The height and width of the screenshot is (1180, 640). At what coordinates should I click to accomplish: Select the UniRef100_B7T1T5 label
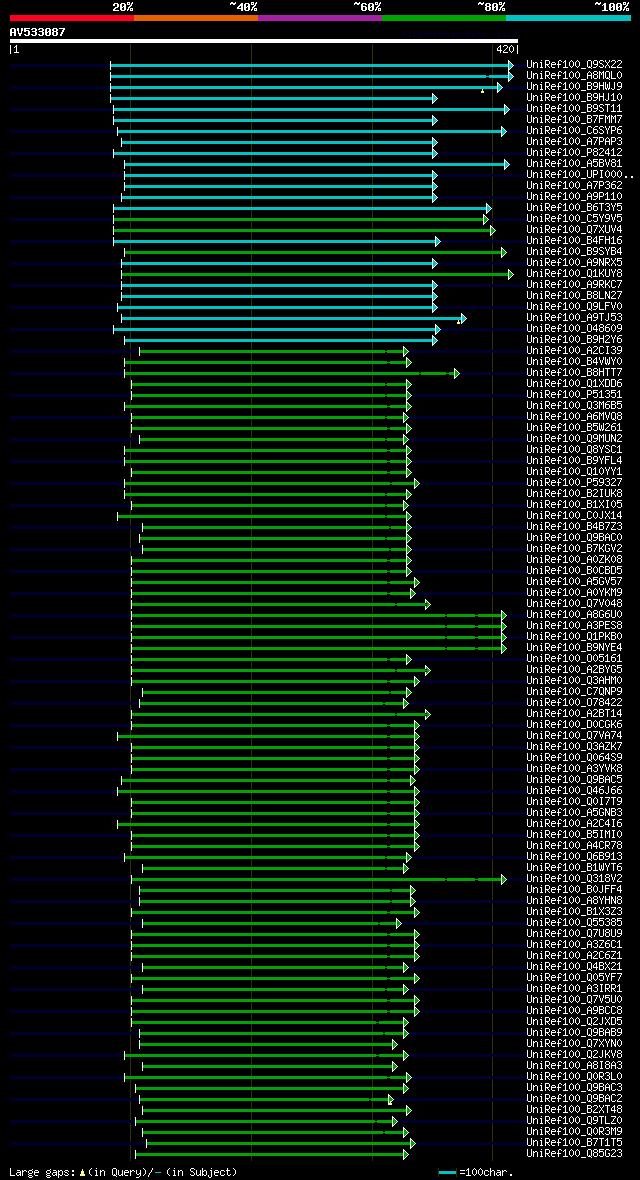click(x=574, y=1142)
